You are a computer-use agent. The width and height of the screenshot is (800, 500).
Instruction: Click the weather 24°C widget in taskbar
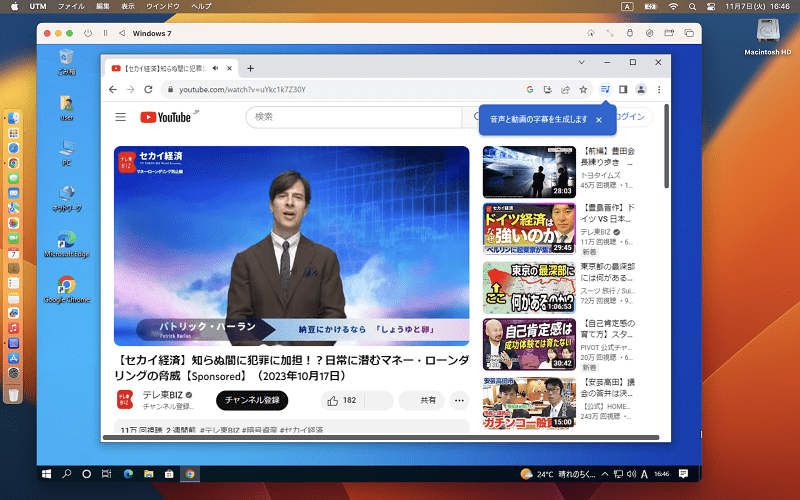[557, 474]
